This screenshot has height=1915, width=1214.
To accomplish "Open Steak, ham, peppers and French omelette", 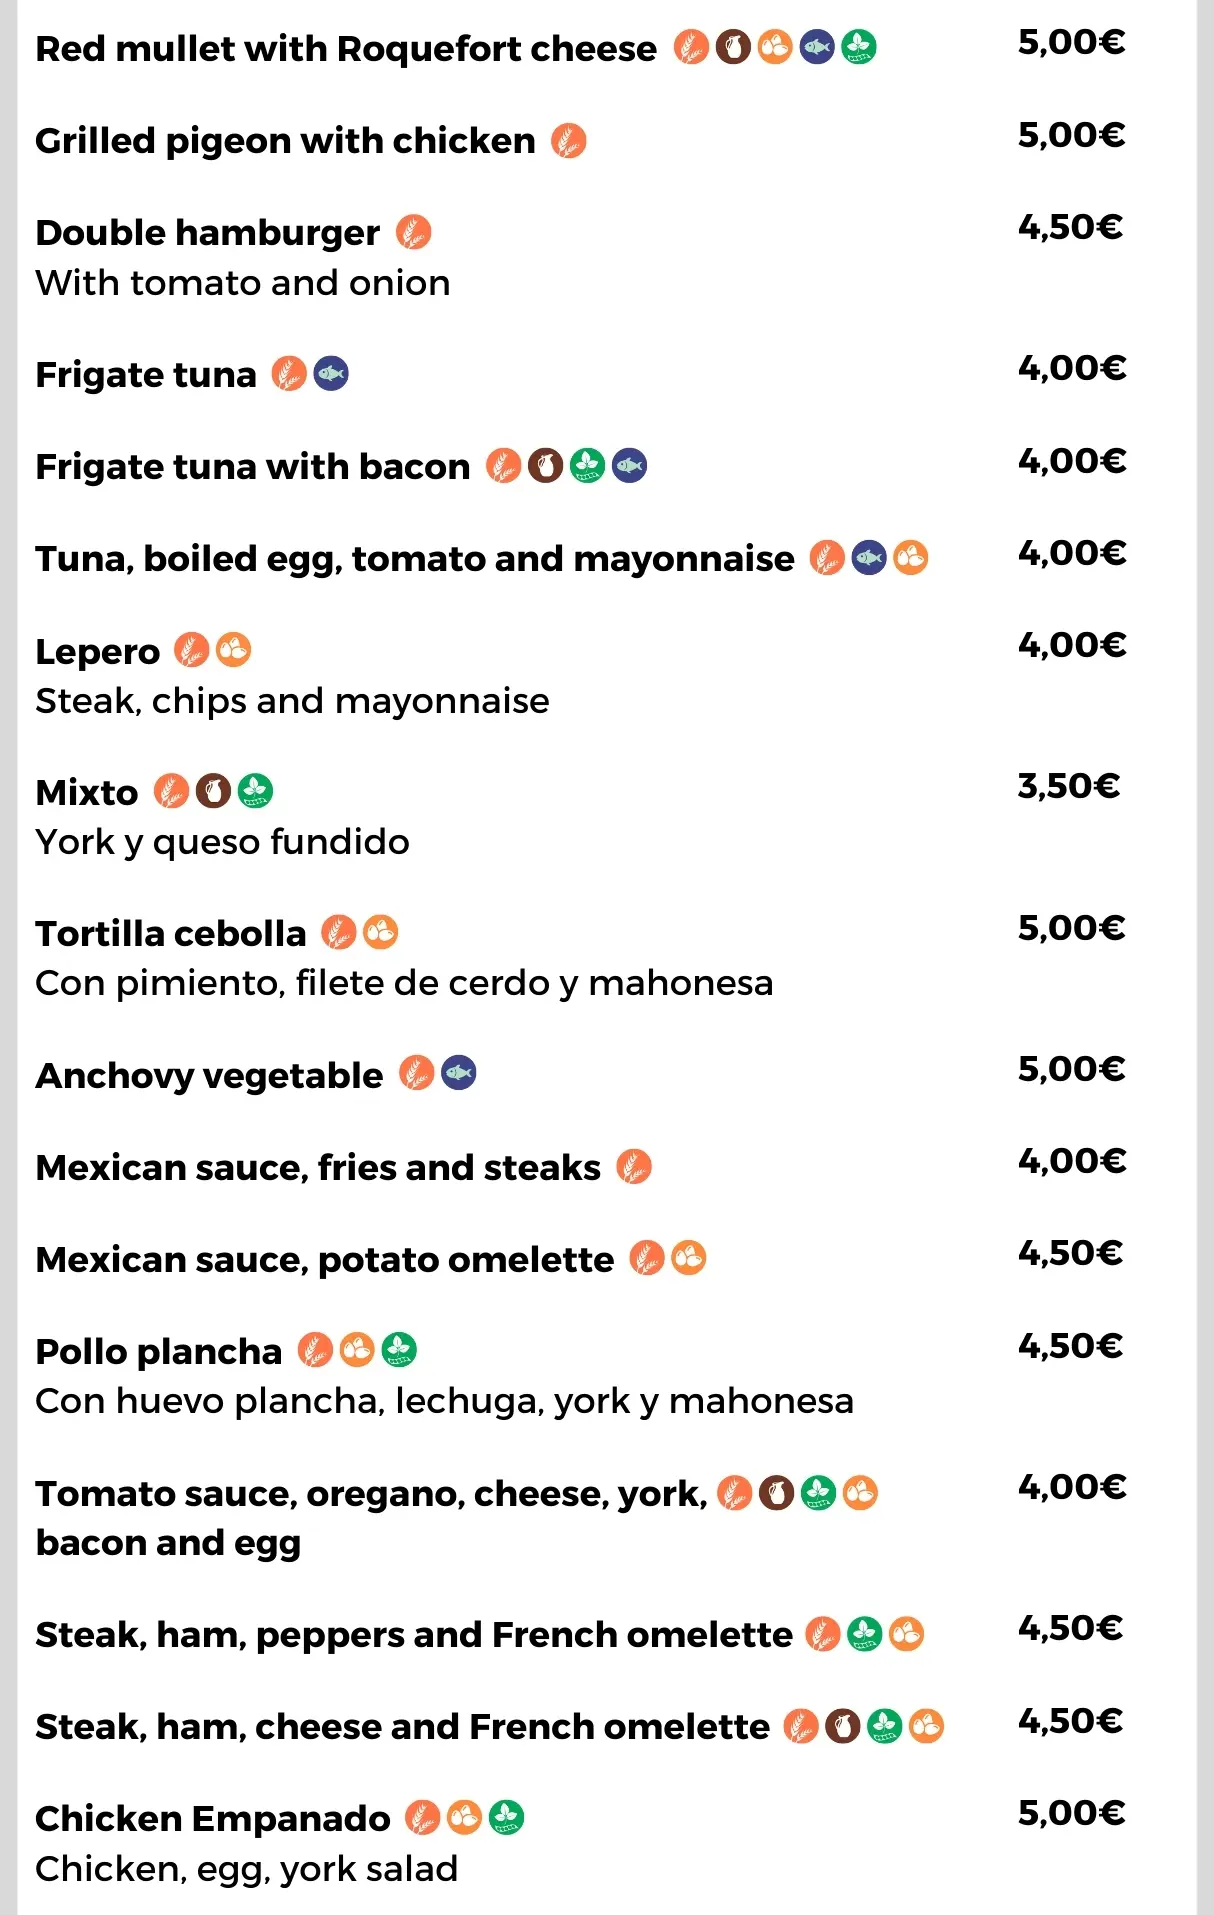I will point(413,1634).
